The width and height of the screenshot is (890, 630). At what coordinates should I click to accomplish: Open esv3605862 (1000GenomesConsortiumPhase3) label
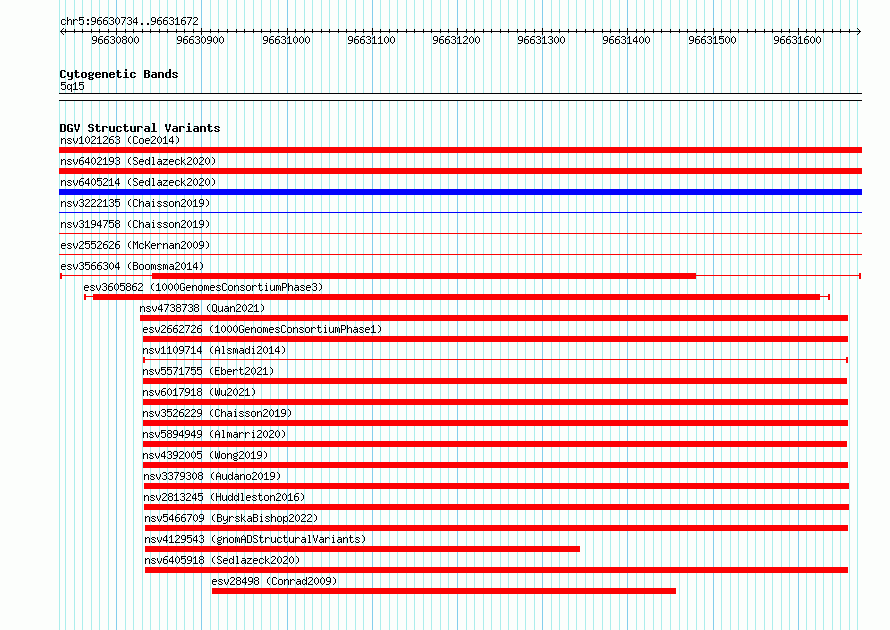(x=203, y=287)
